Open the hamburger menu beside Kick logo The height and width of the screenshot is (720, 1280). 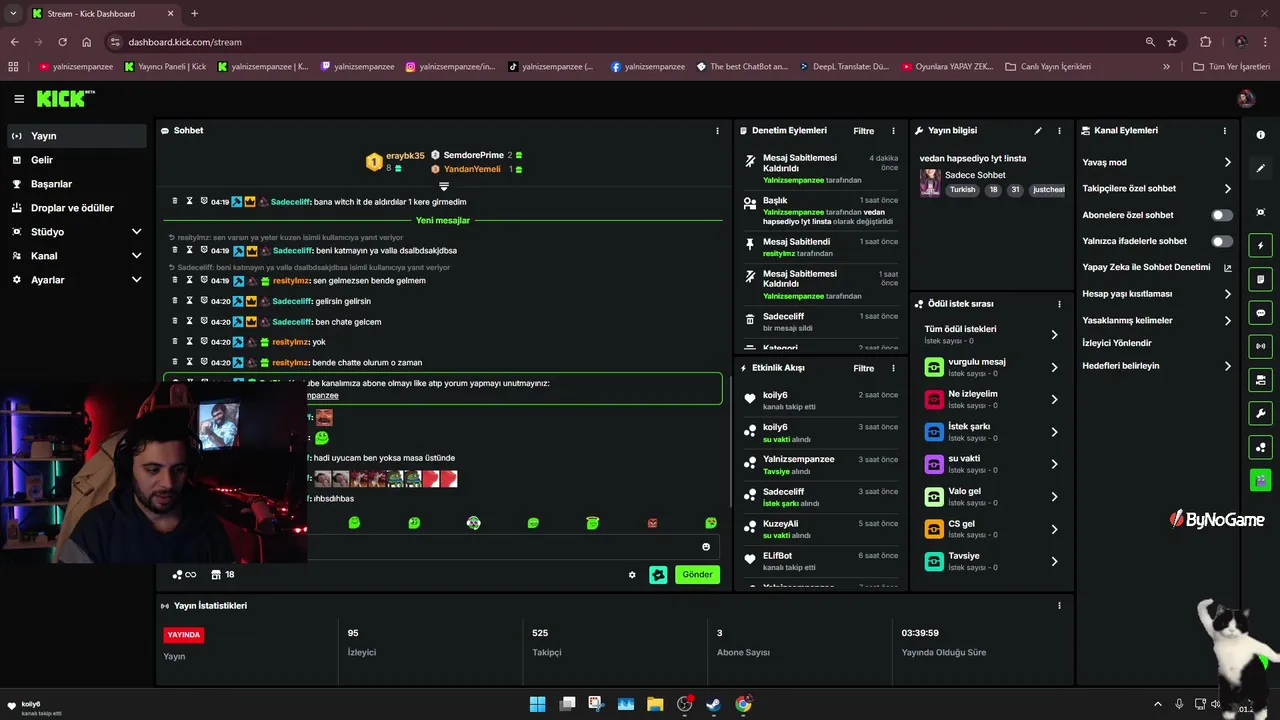point(19,99)
